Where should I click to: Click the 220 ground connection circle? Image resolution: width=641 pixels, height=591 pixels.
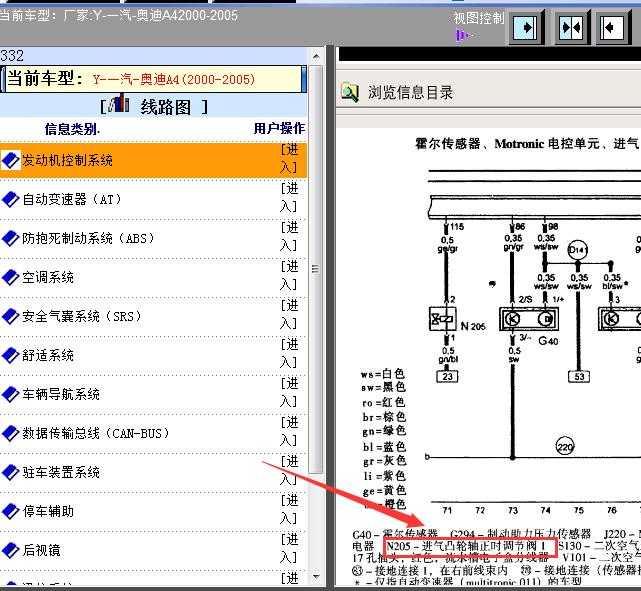(x=565, y=446)
